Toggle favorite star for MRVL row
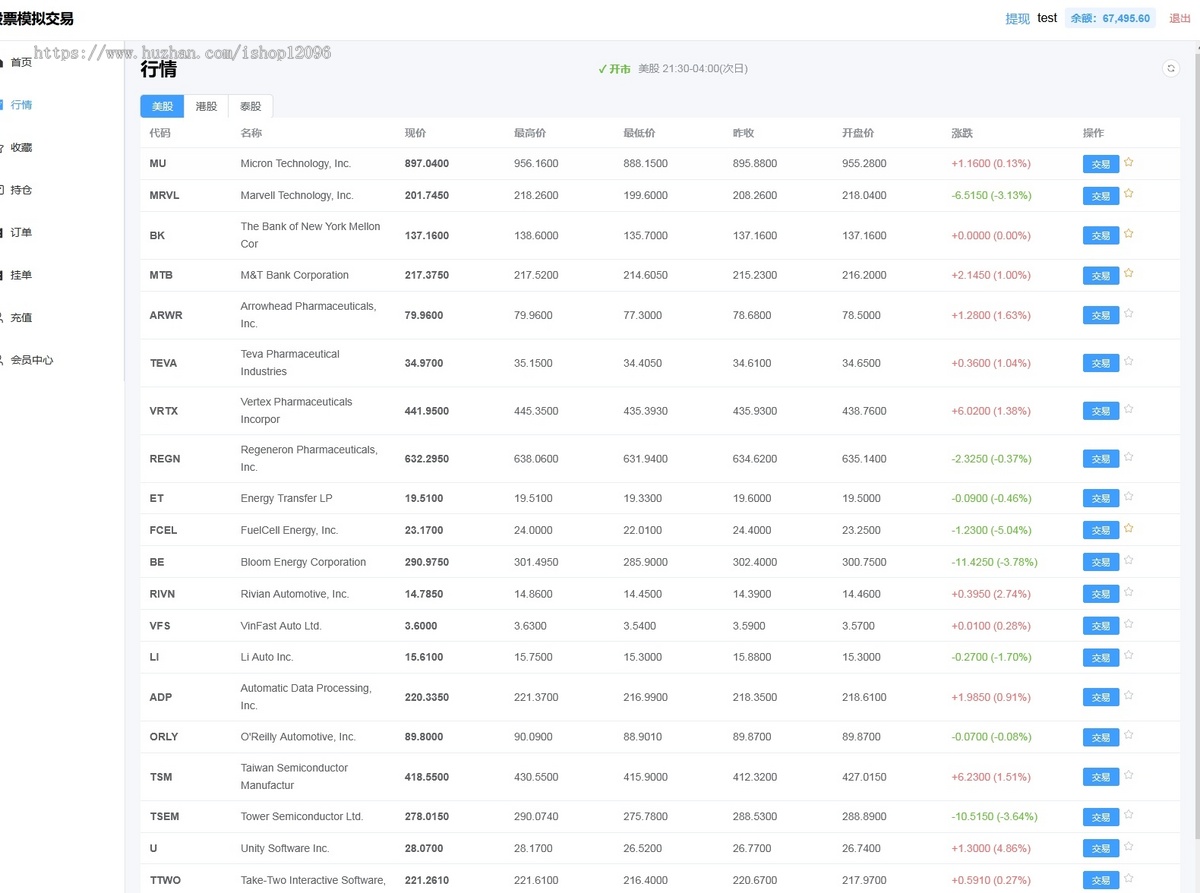Screen dimensions: 1200x893 (1128, 194)
